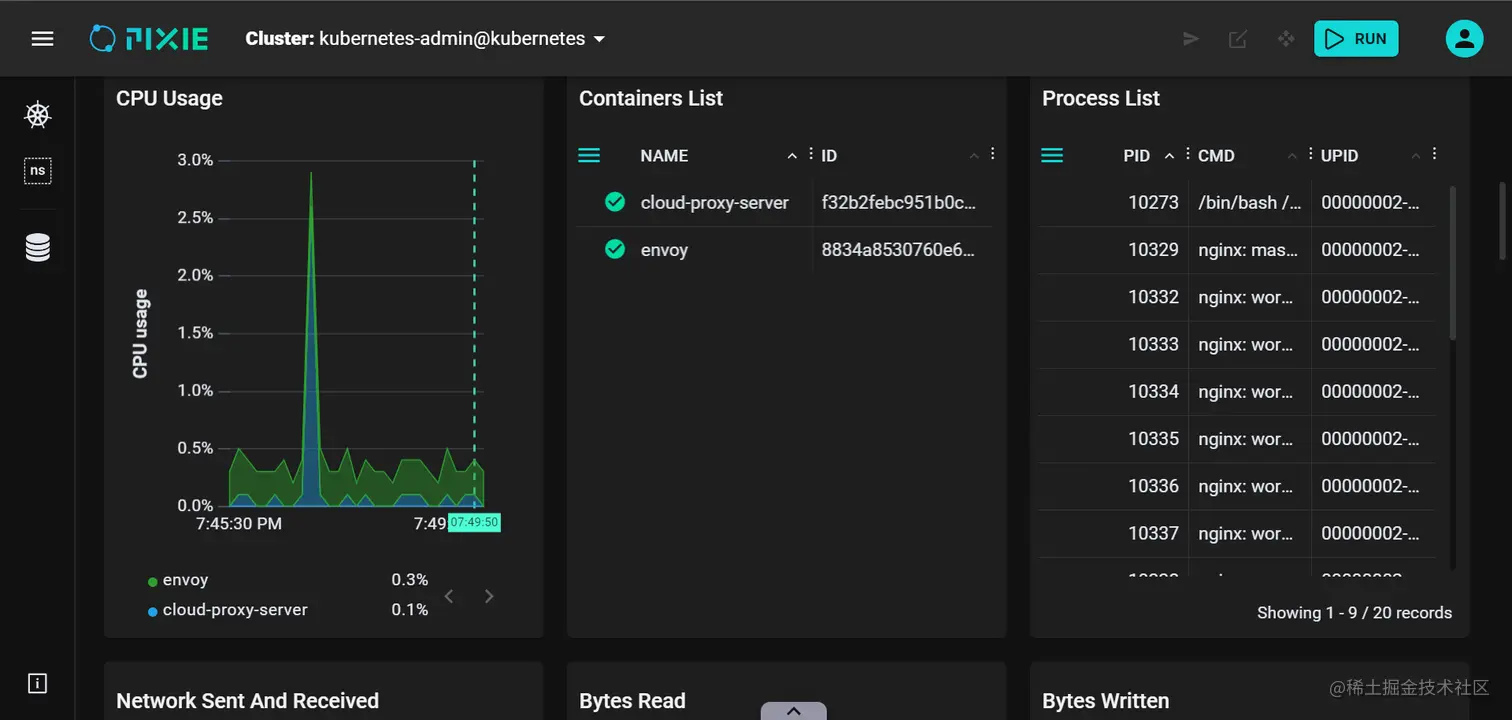Click the Network Sent And Received title

[x=247, y=701]
